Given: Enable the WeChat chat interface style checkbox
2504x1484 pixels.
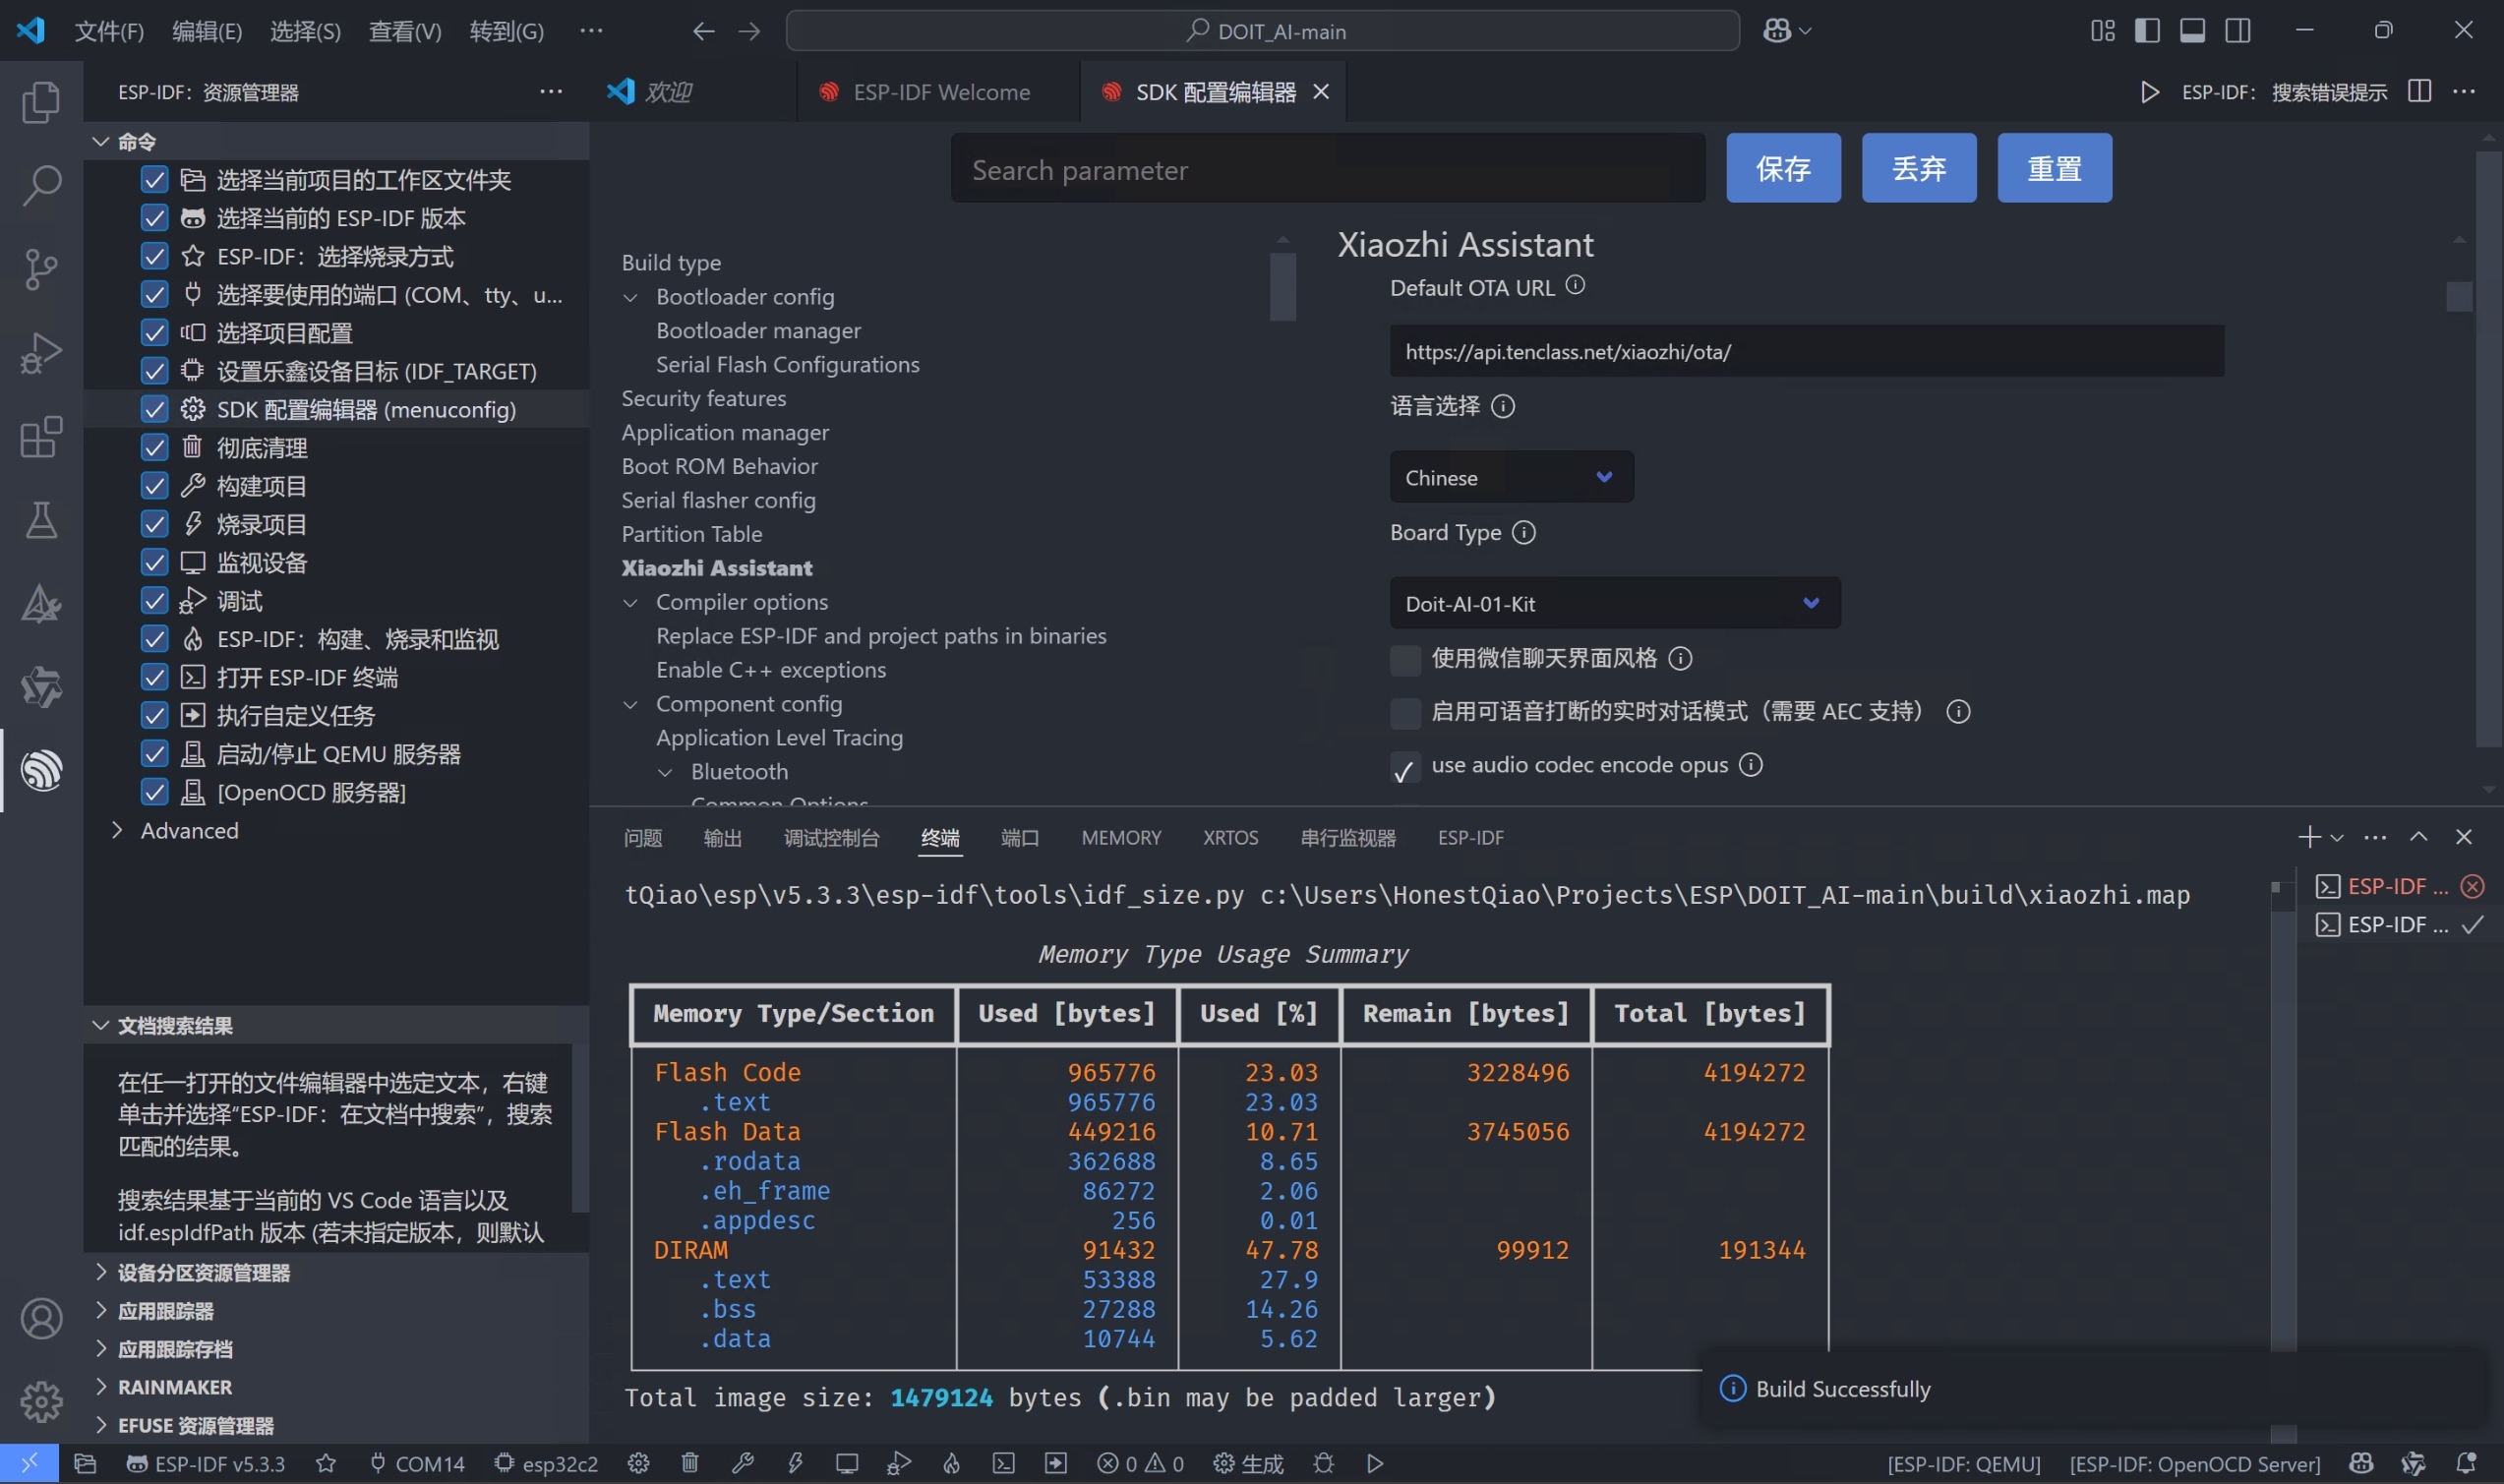Looking at the screenshot, I should point(1405,659).
